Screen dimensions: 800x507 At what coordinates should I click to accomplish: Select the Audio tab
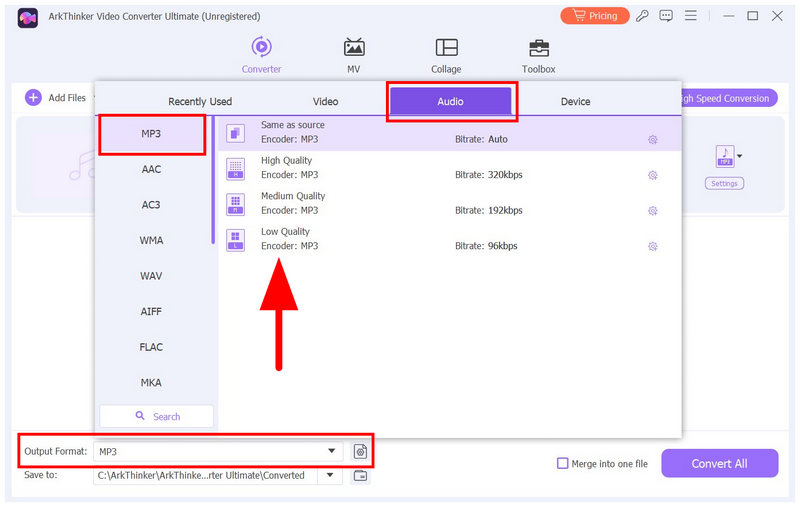(x=451, y=101)
